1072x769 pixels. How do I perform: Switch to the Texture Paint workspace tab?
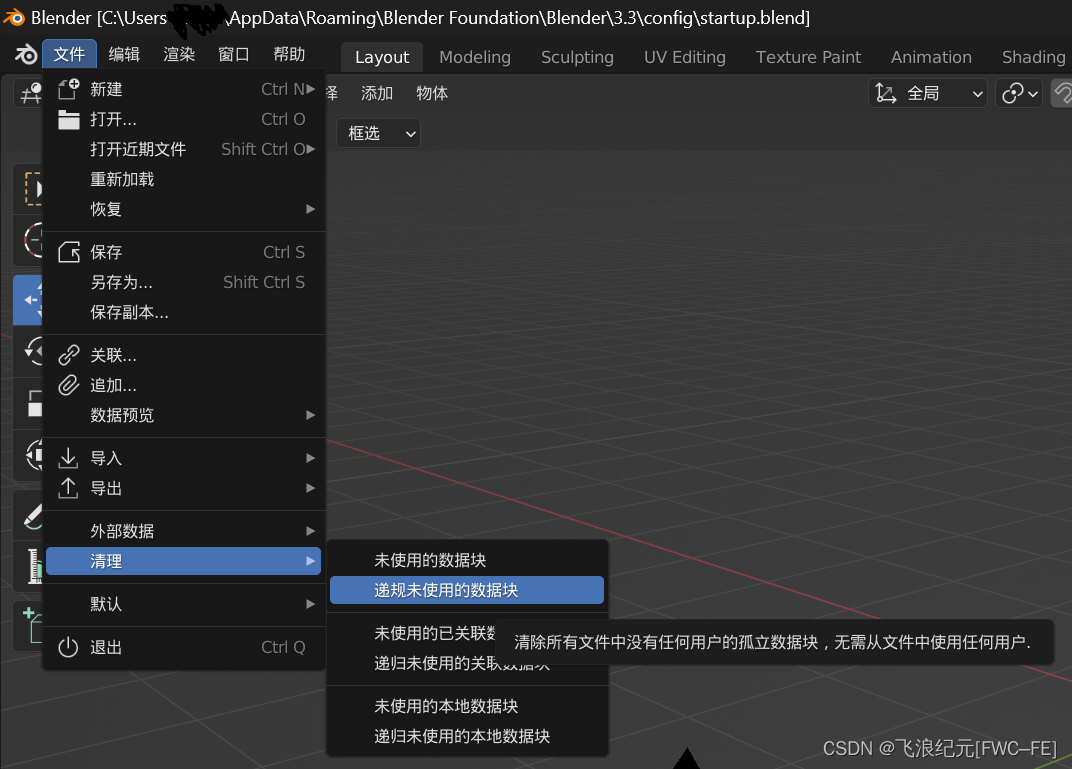808,57
